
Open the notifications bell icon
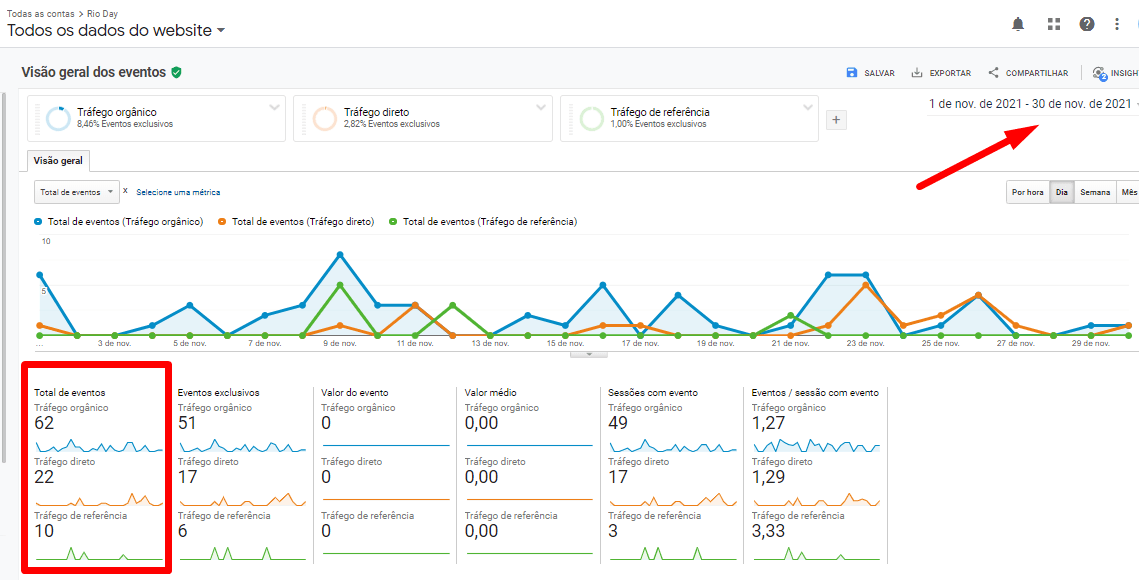click(x=1018, y=24)
